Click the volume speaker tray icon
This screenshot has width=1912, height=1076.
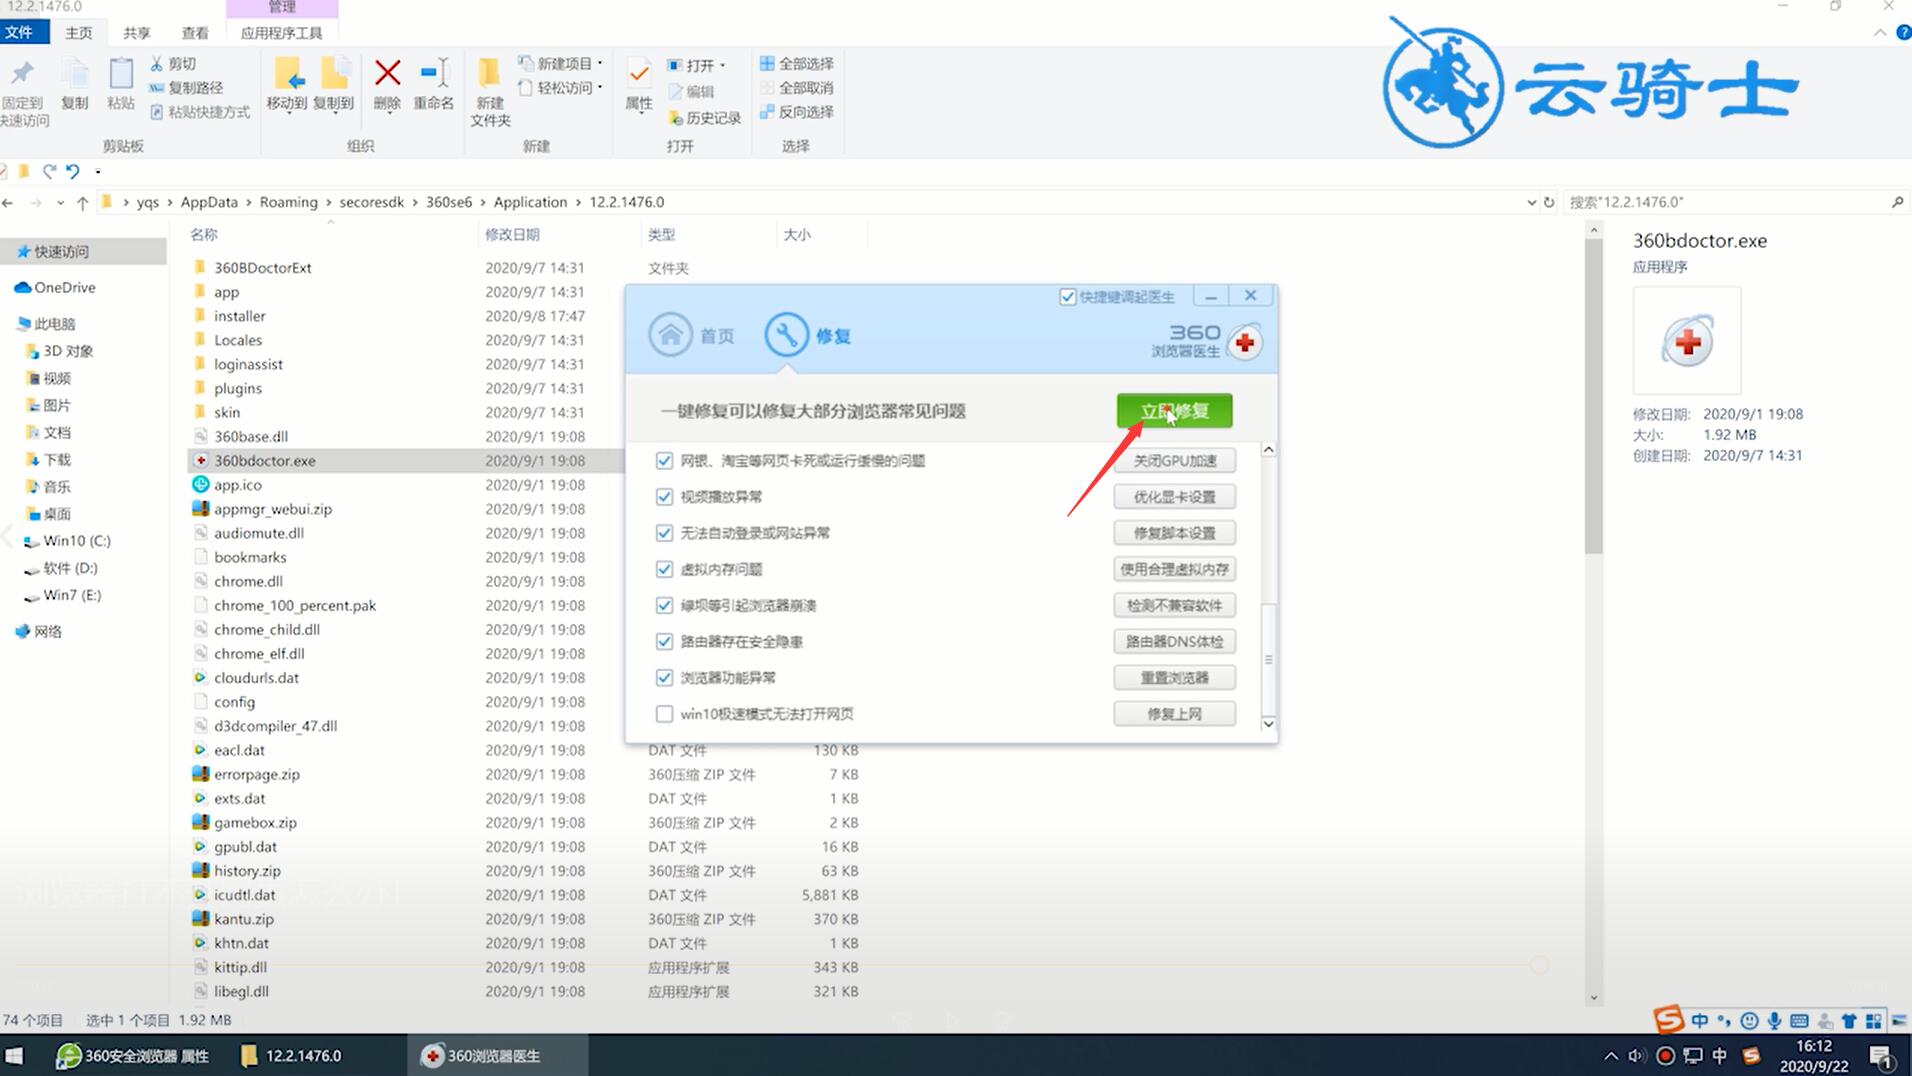tap(1637, 1055)
